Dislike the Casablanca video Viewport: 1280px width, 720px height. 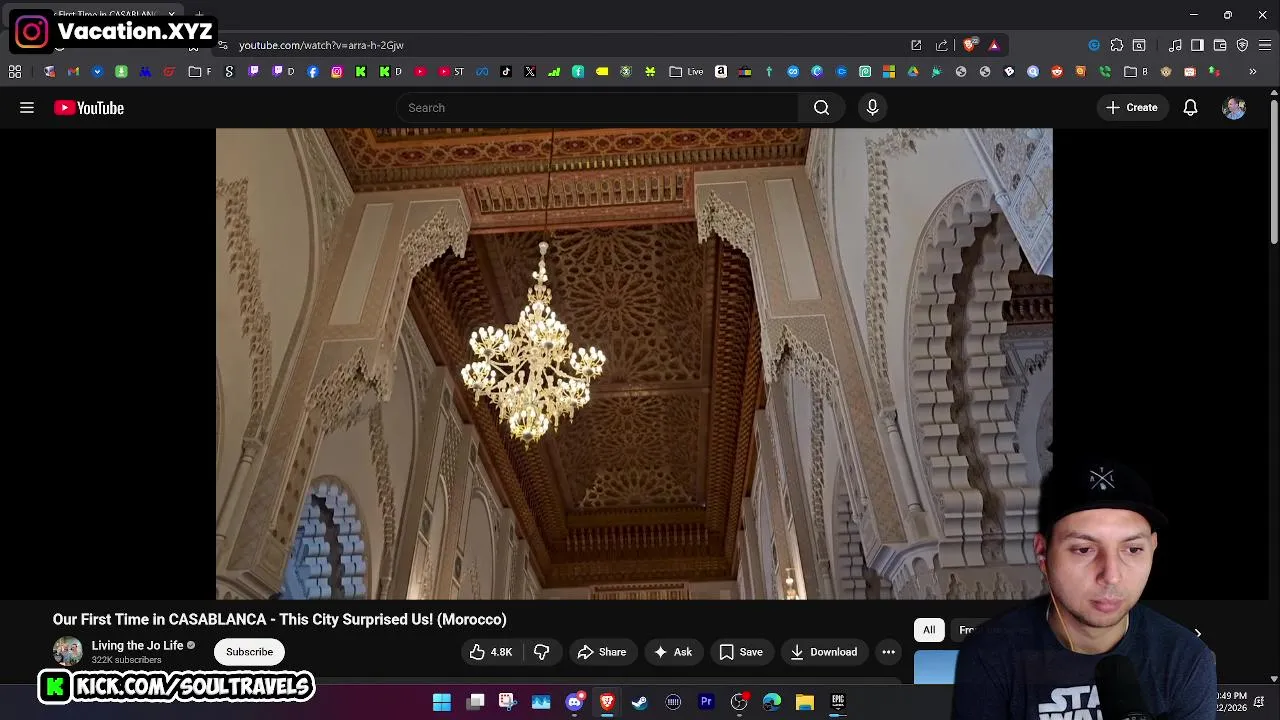[x=541, y=652]
